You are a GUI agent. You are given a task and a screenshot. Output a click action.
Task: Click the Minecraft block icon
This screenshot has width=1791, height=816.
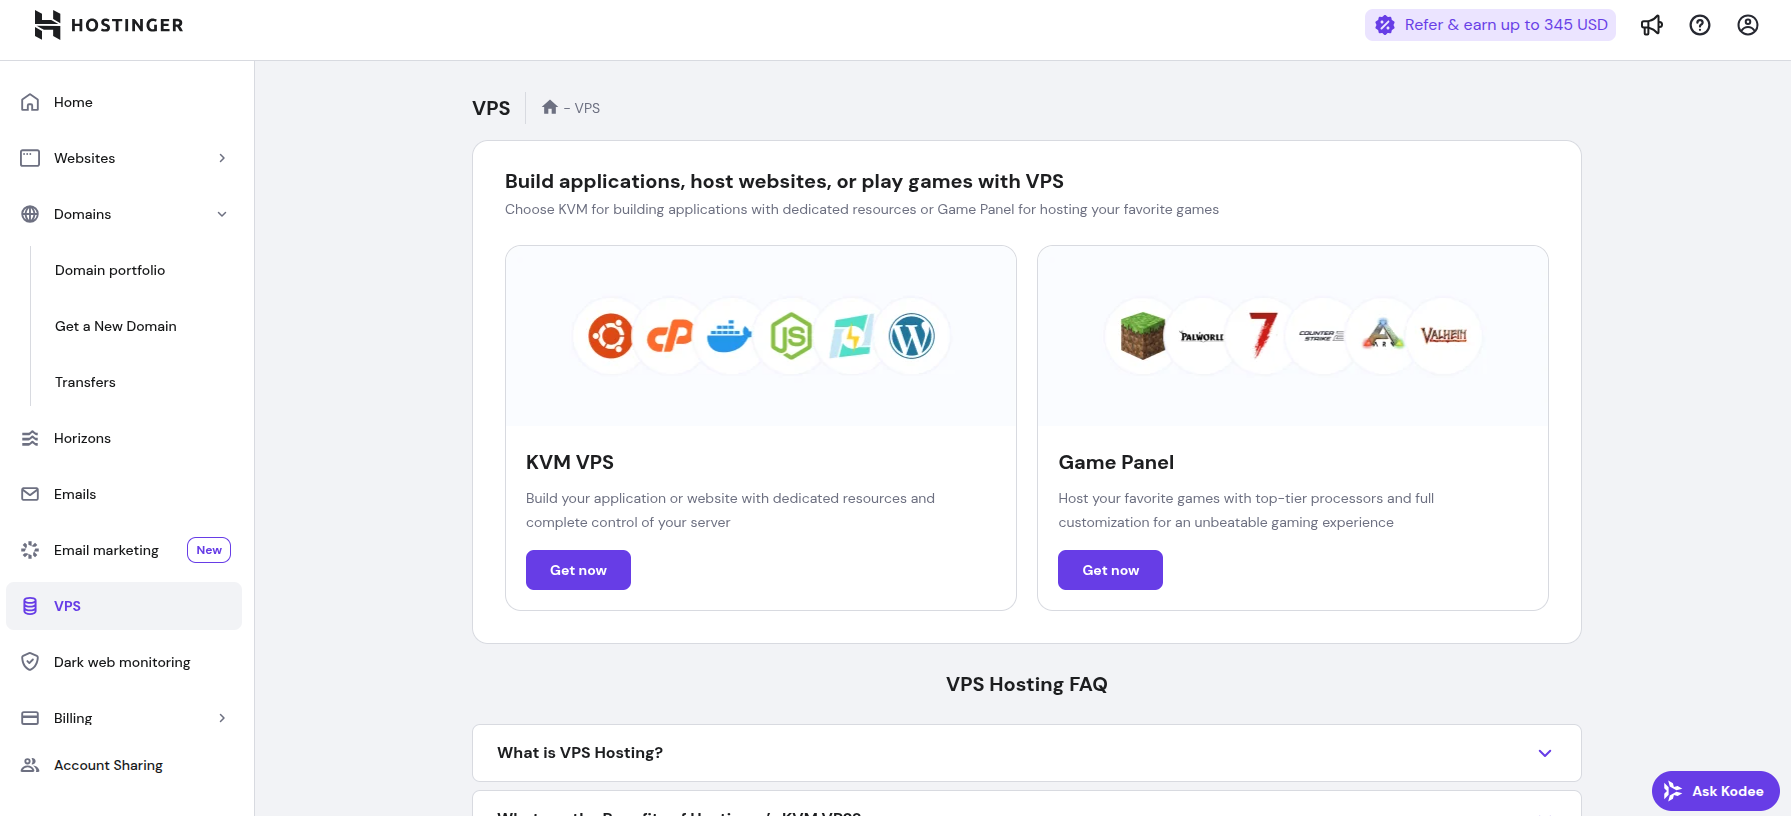[x=1142, y=336]
